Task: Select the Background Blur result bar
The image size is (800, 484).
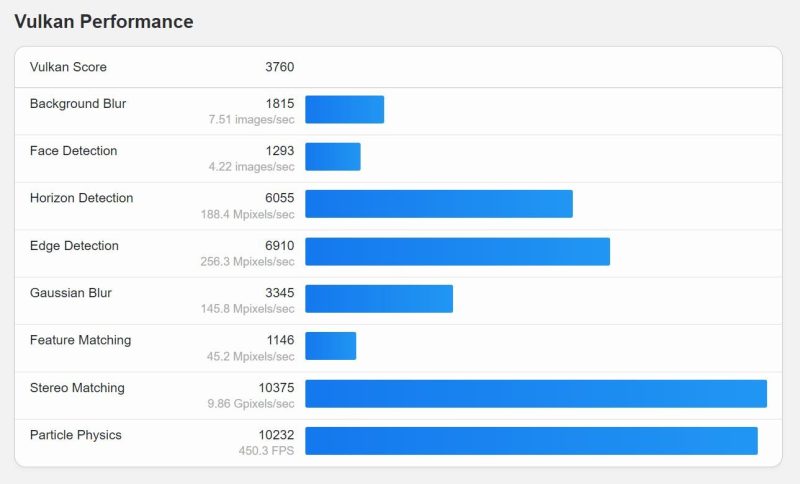Action: (344, 110)
